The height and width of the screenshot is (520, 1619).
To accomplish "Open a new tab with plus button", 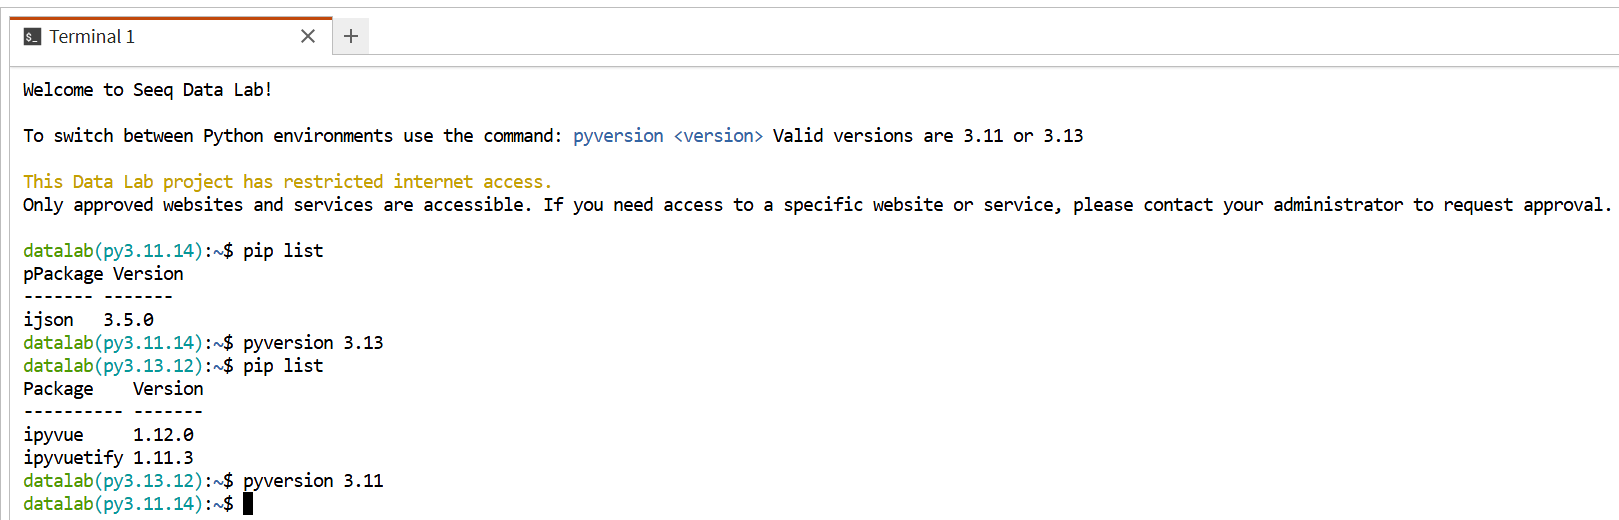I will point(351,37).
